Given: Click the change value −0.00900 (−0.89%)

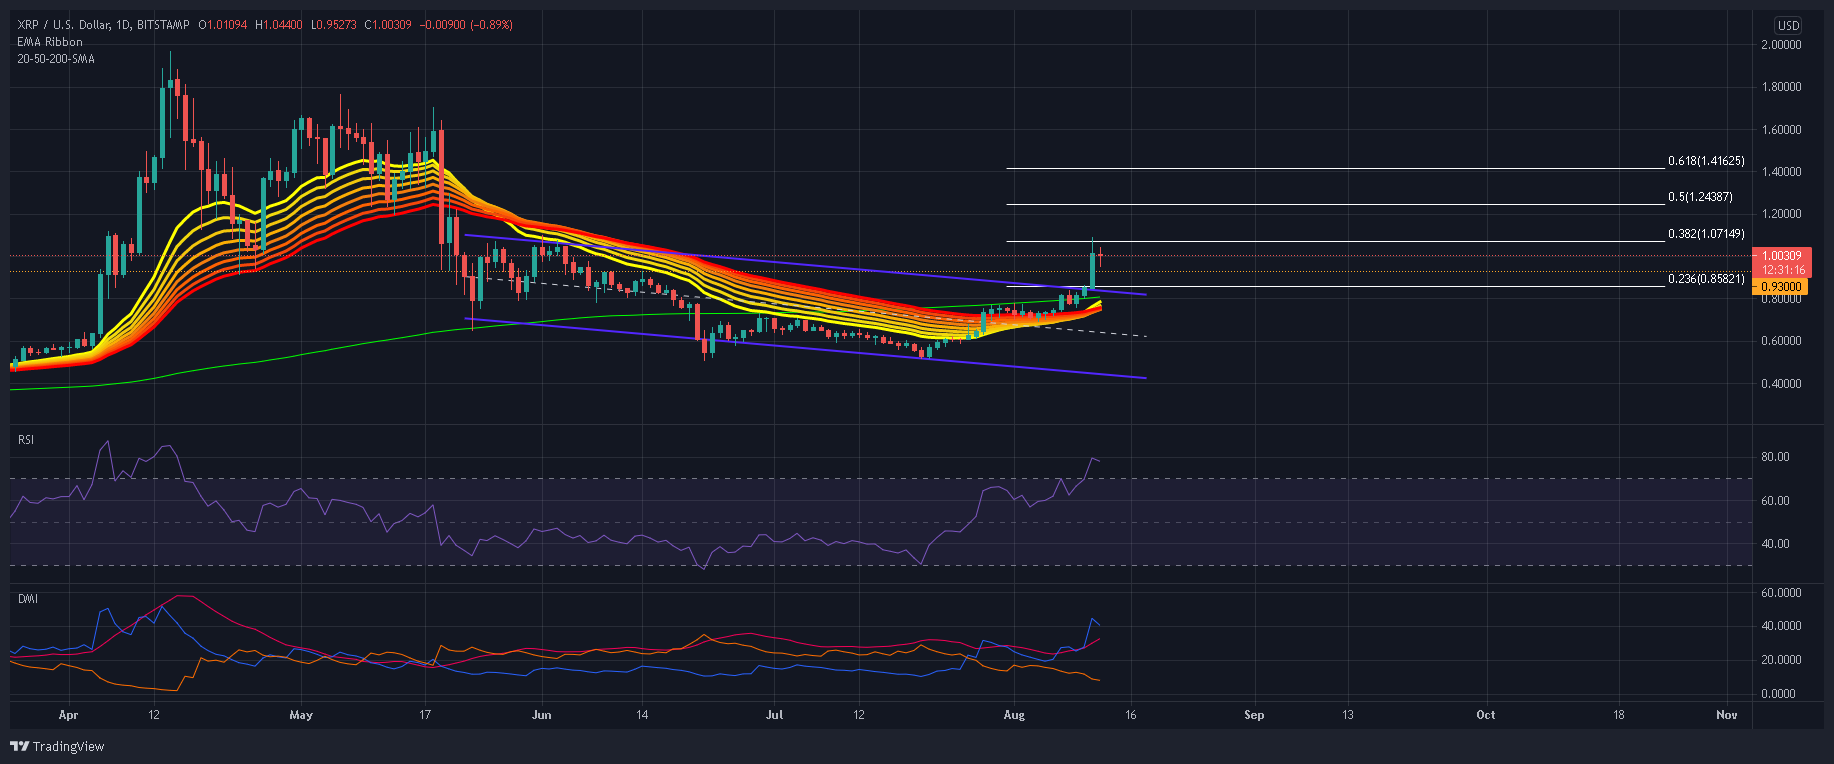Looking at the screenshot, I should coord(465,25).
